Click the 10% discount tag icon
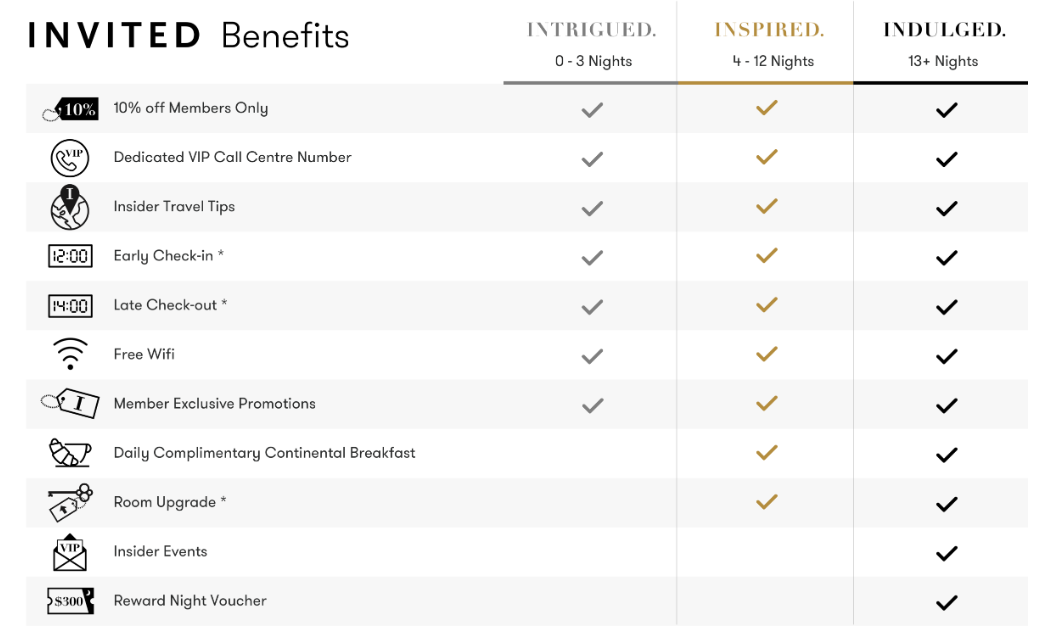 pyautogui.click(x=70, y=109)
